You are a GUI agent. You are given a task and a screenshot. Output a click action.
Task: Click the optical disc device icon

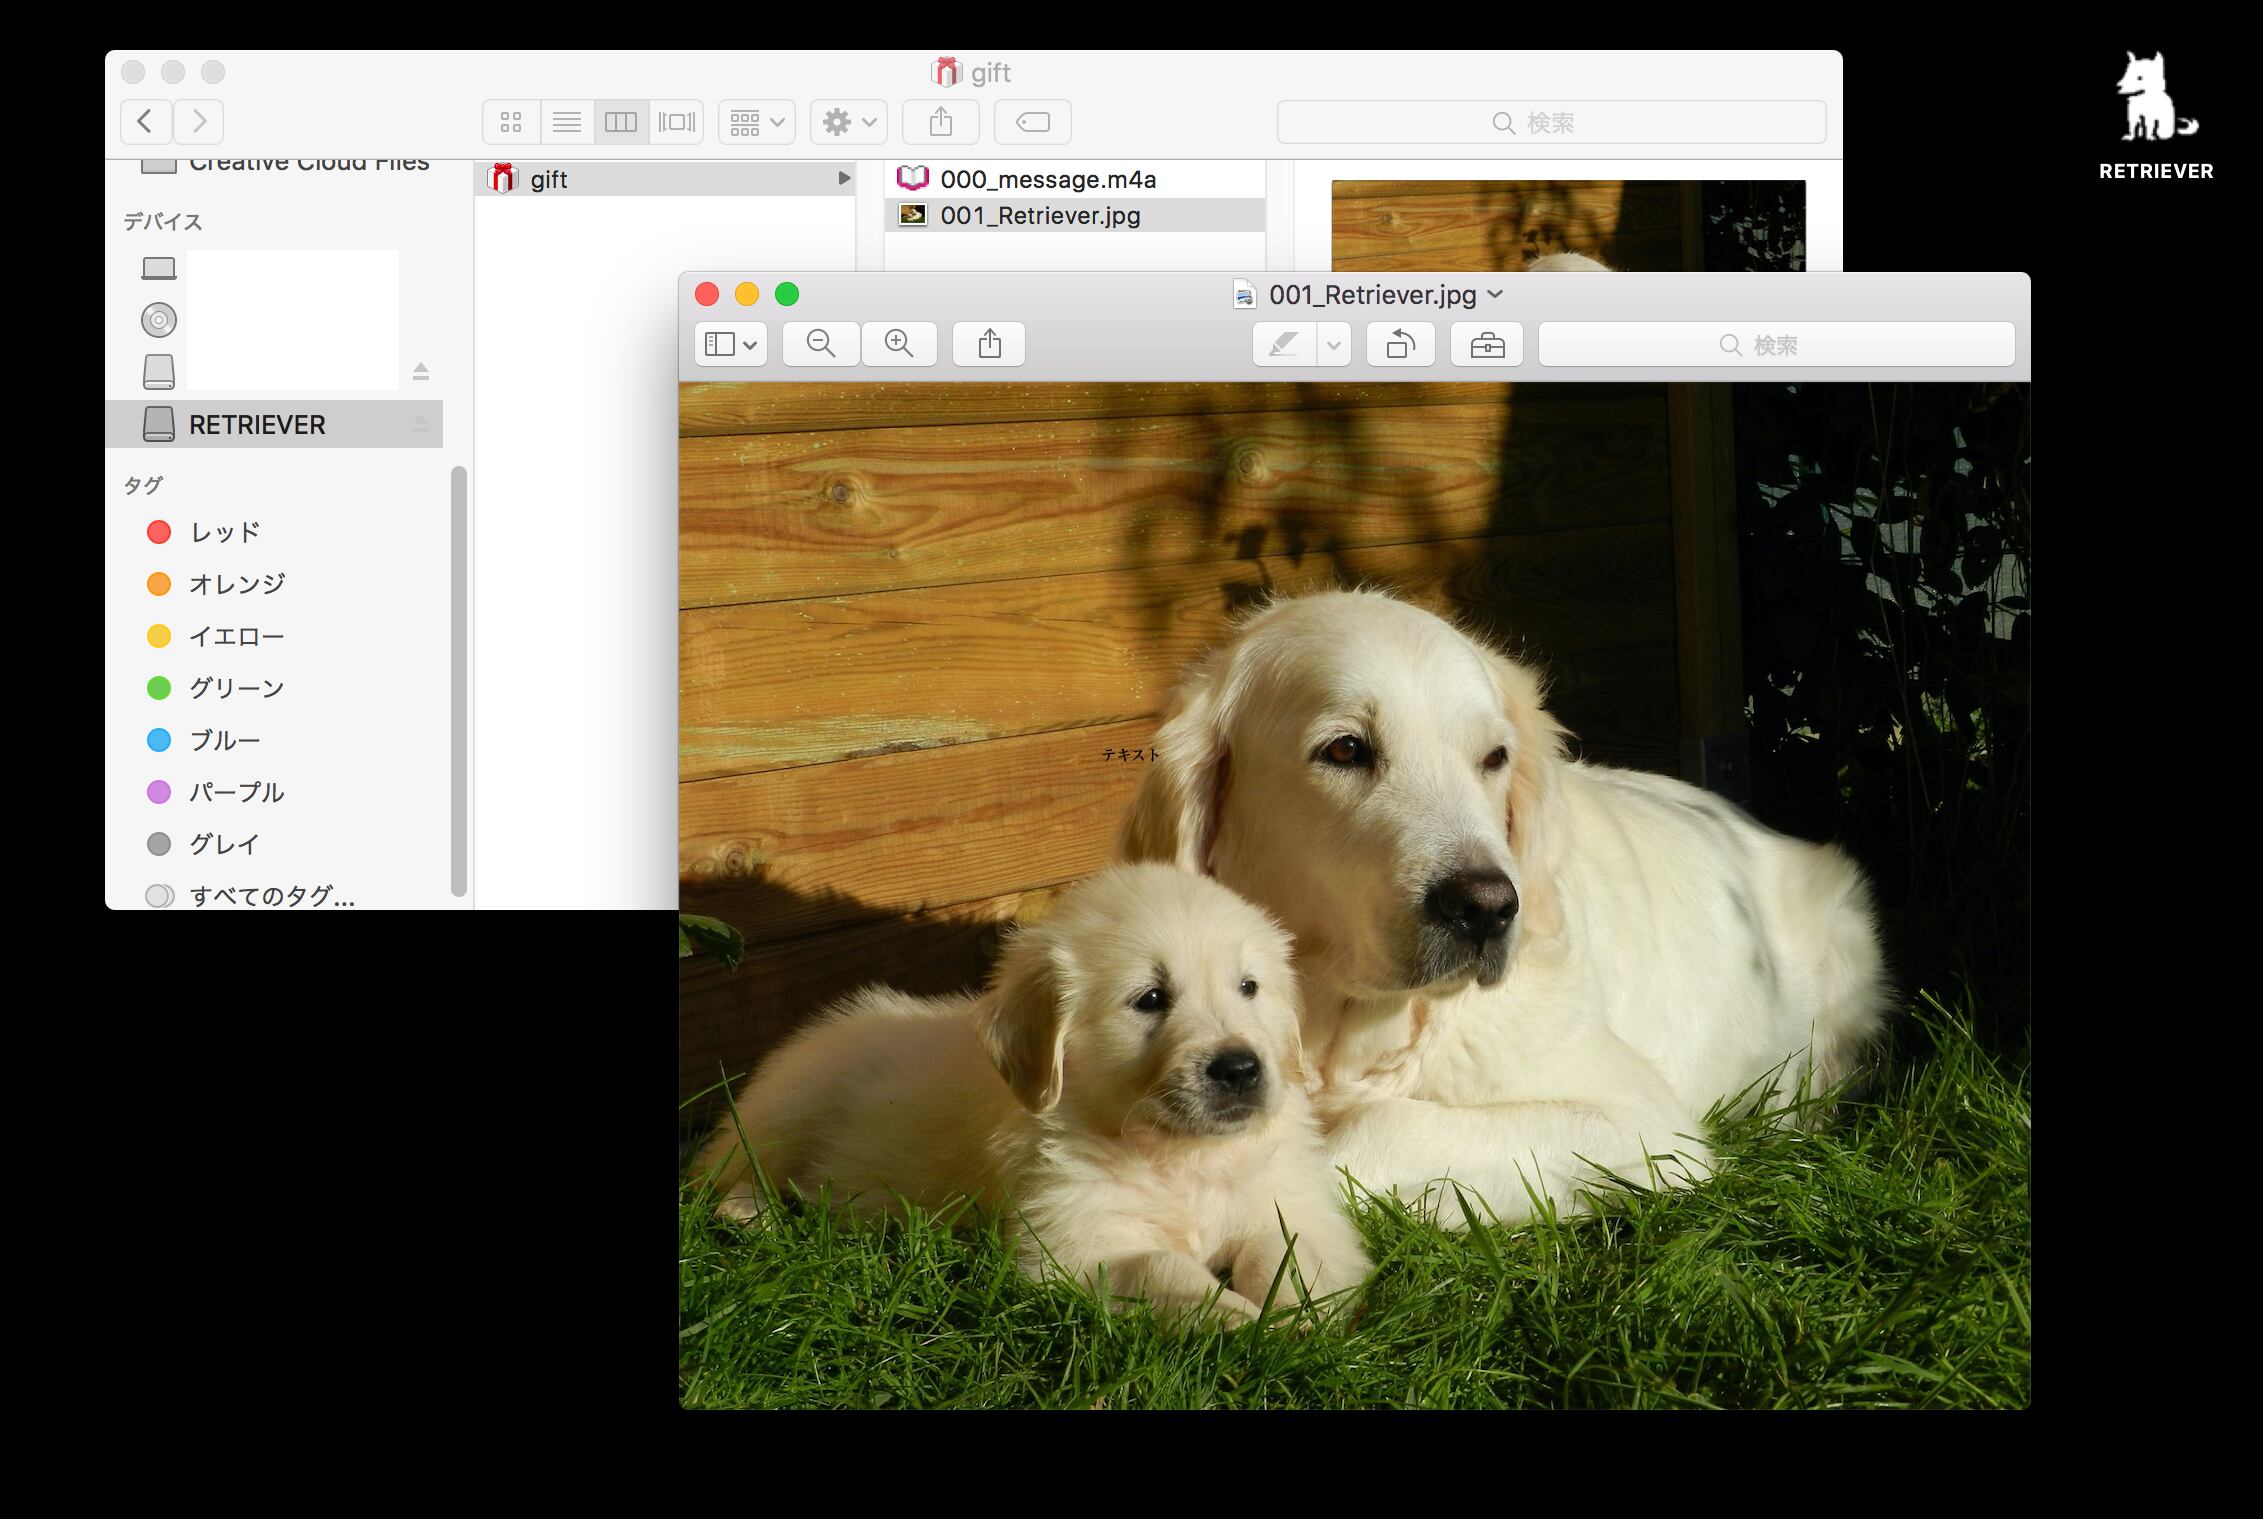click(x=159, y=320)
